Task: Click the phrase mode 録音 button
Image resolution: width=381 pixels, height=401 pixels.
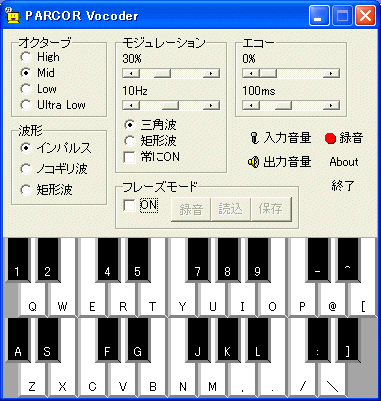Action: point(191,209)
